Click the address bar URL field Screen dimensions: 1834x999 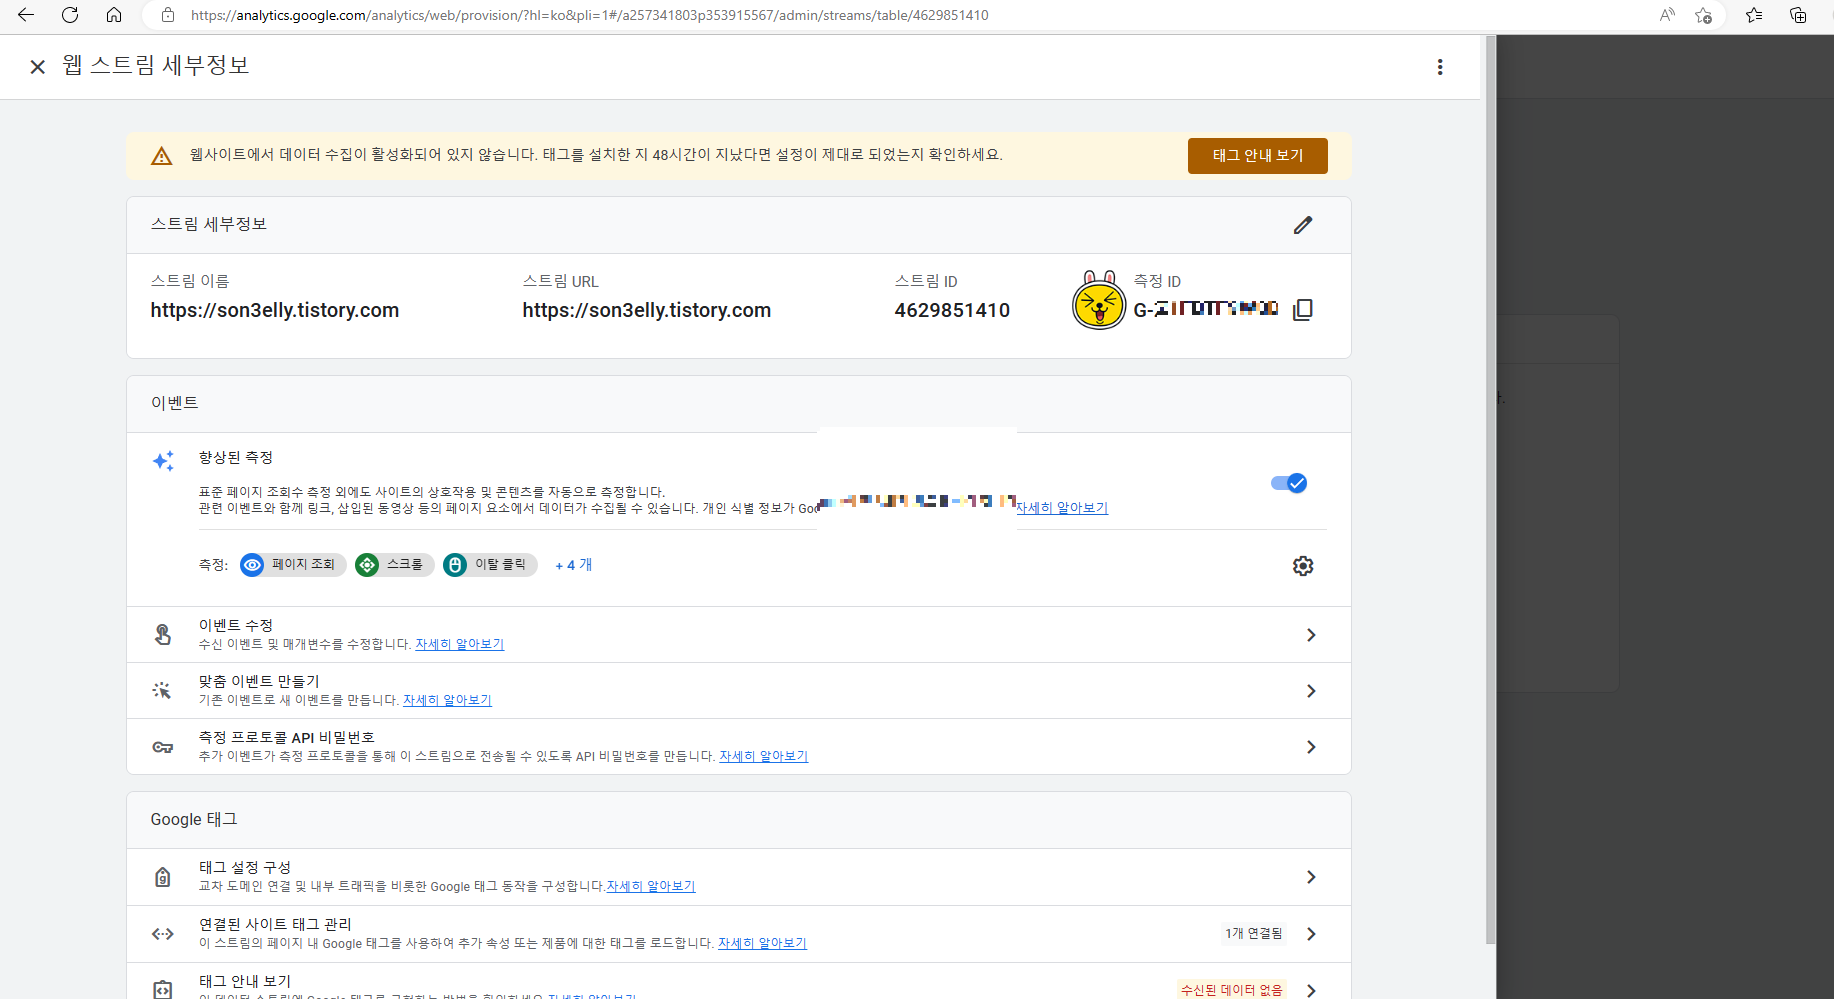point(590,15)
